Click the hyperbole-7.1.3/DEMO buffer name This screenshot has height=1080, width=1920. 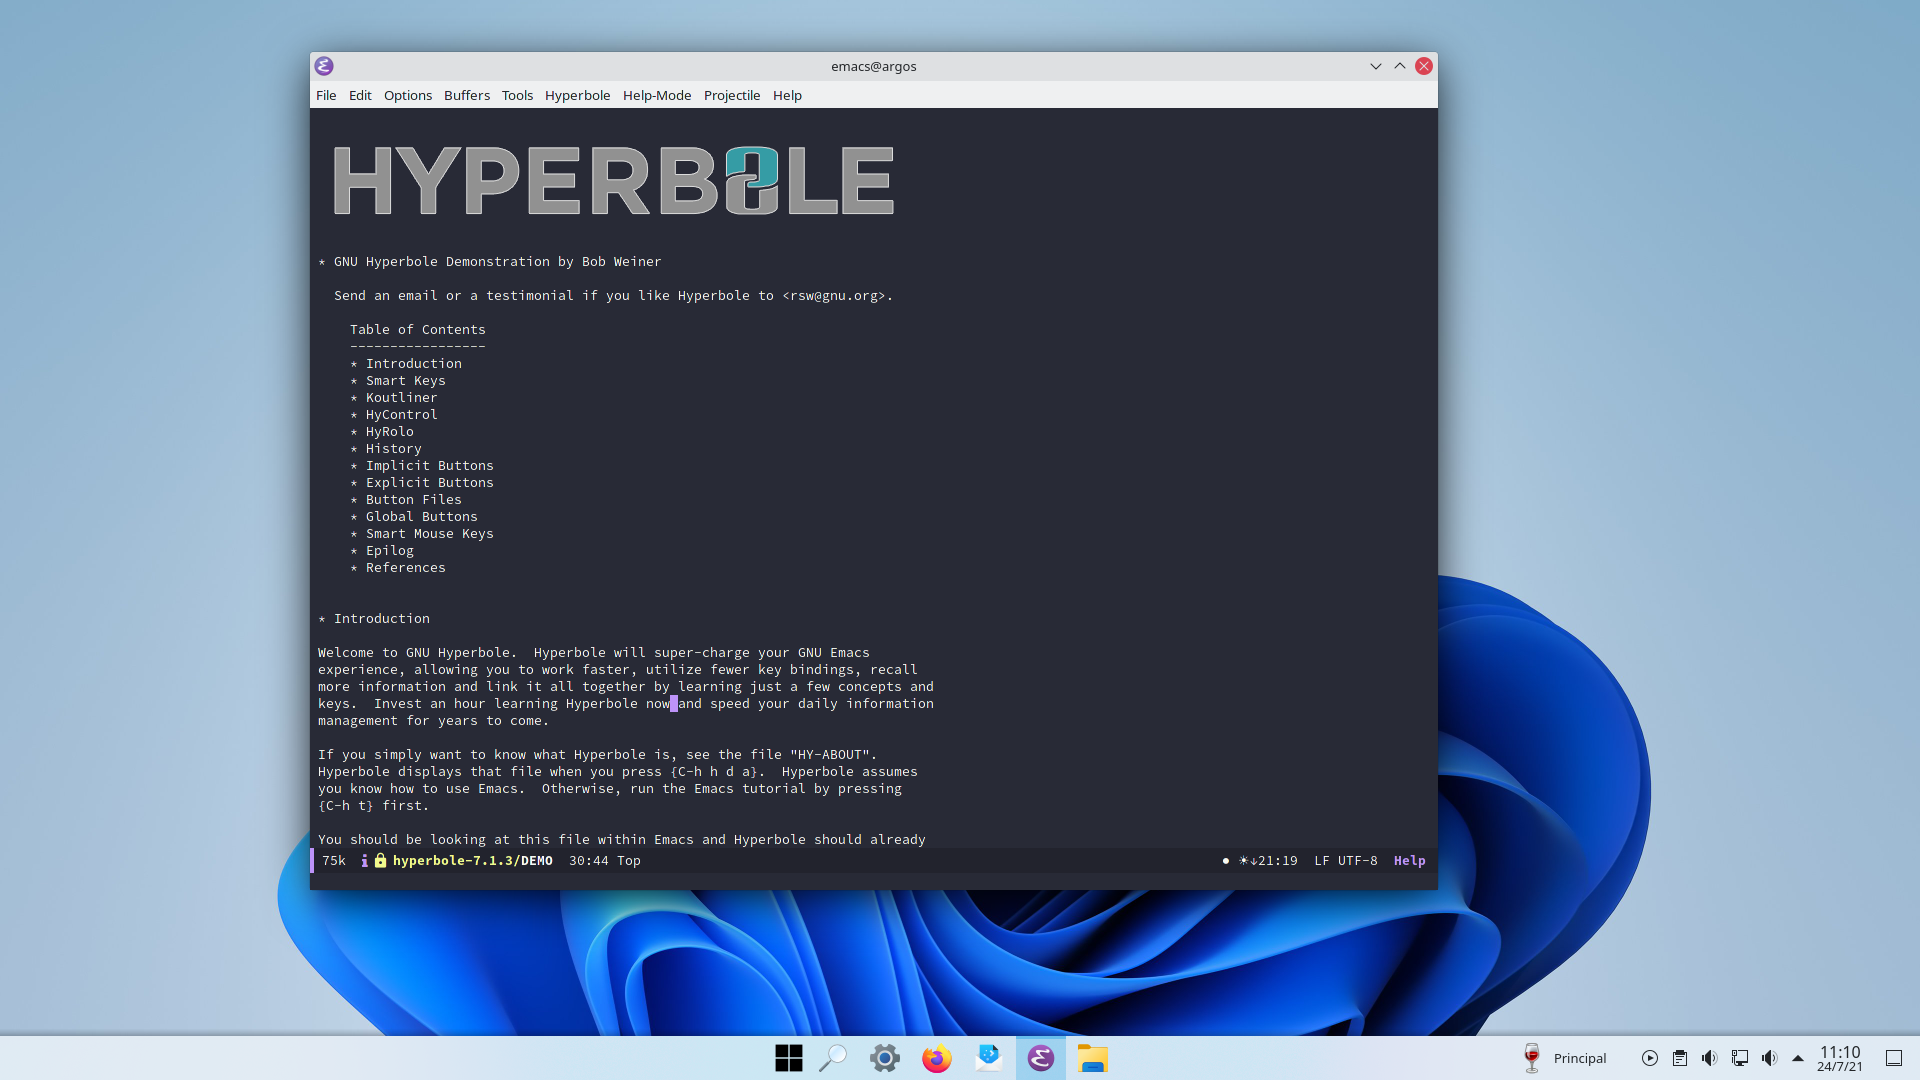(472, 861)
